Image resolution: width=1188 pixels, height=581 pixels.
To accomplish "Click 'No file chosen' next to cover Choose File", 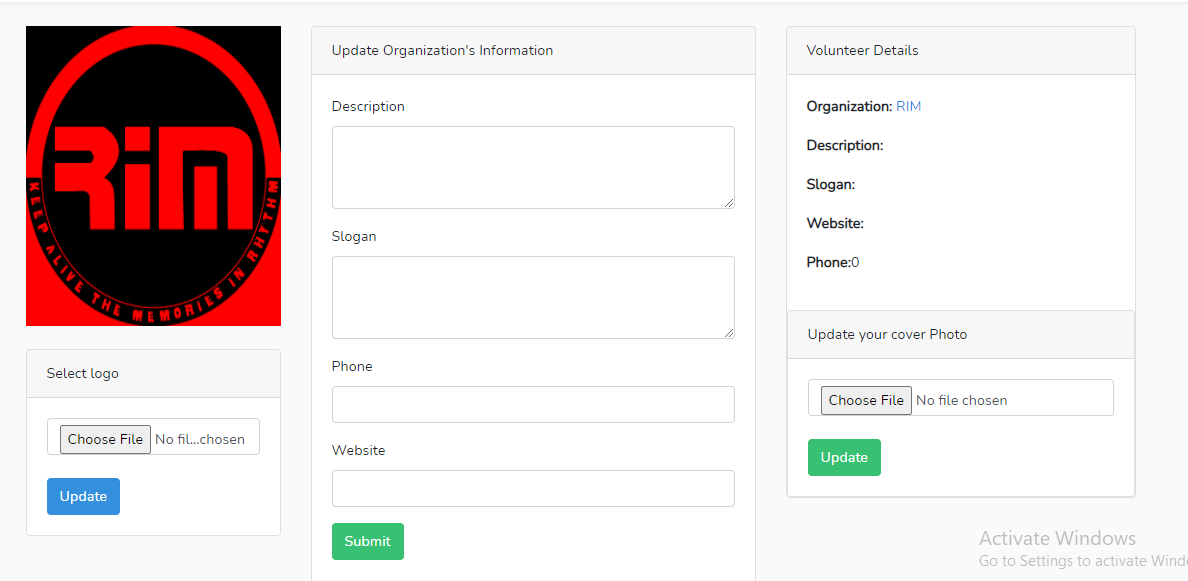I will pos(962,399).
